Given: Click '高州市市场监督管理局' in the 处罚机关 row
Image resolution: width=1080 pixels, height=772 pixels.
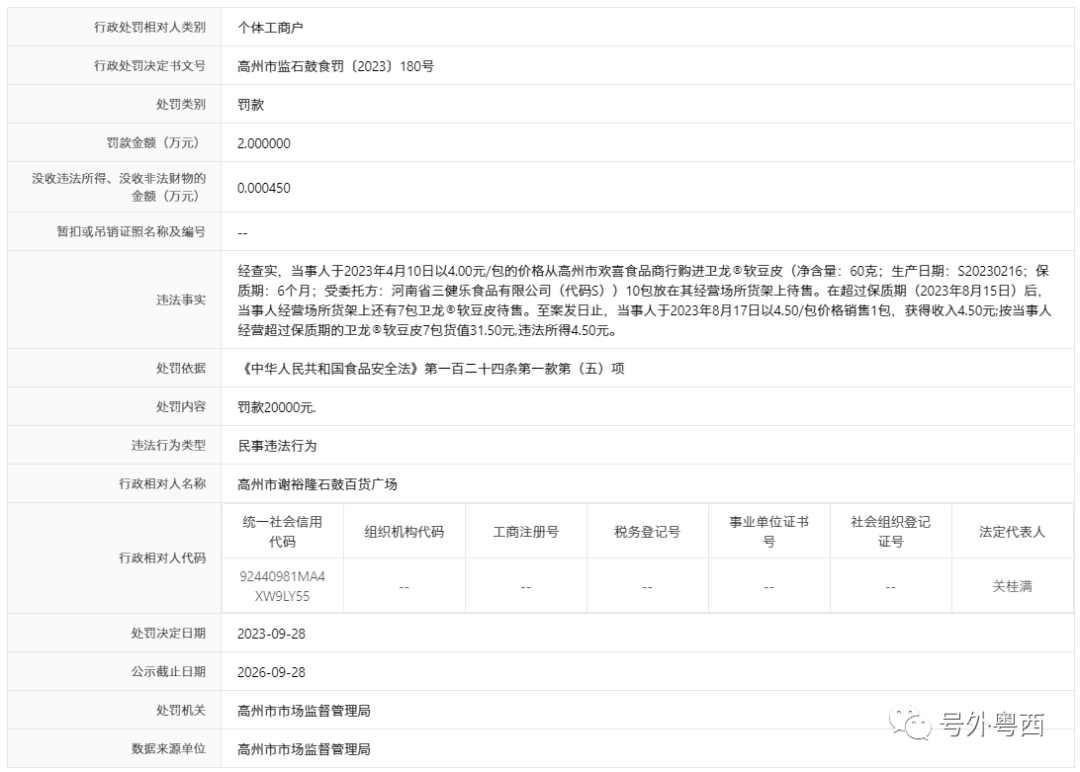Looking at the screenshot, I should pyautogui.click(x=304, y=711).
